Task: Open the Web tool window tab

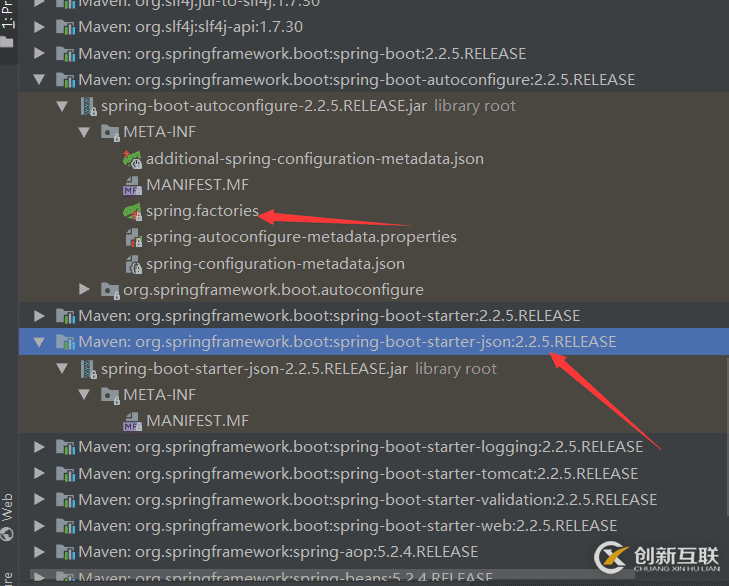Action: click(7, 517)
